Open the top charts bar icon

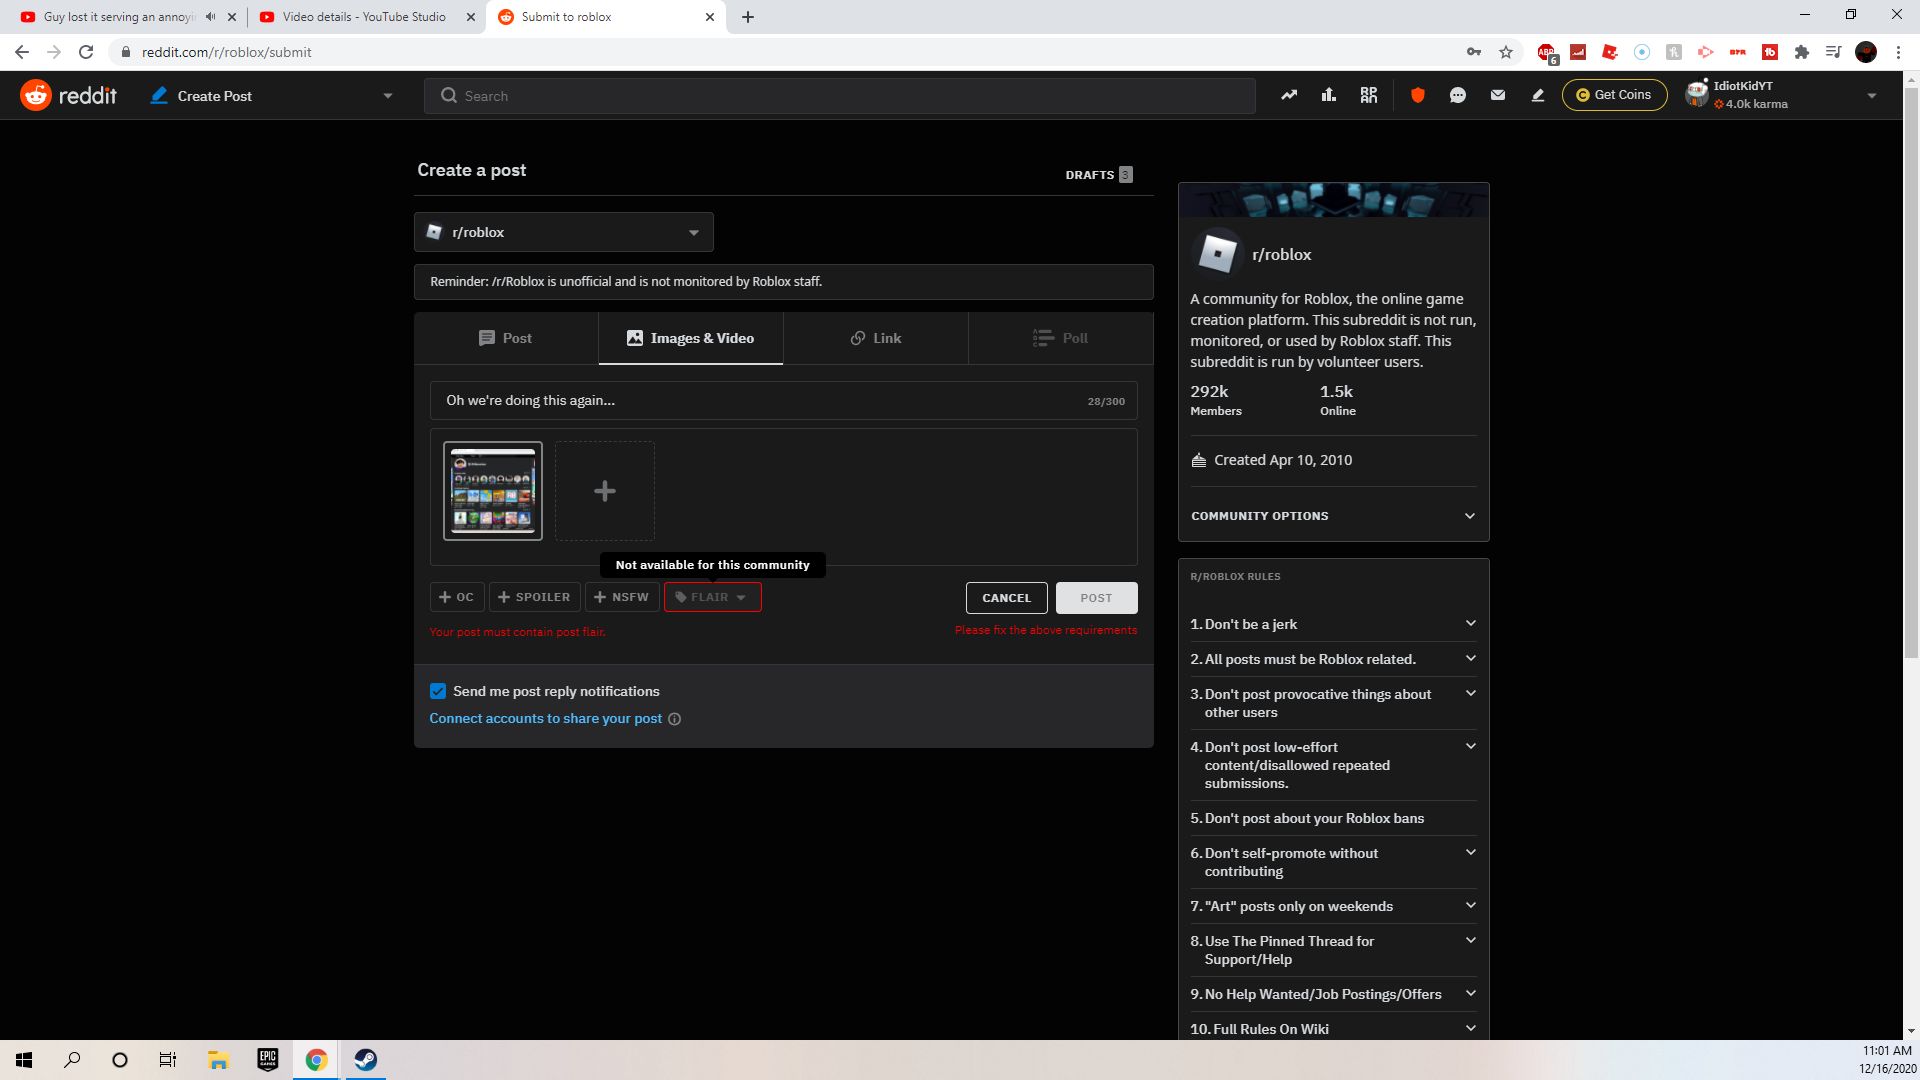pyautogui.click(x=1328, y=95)
